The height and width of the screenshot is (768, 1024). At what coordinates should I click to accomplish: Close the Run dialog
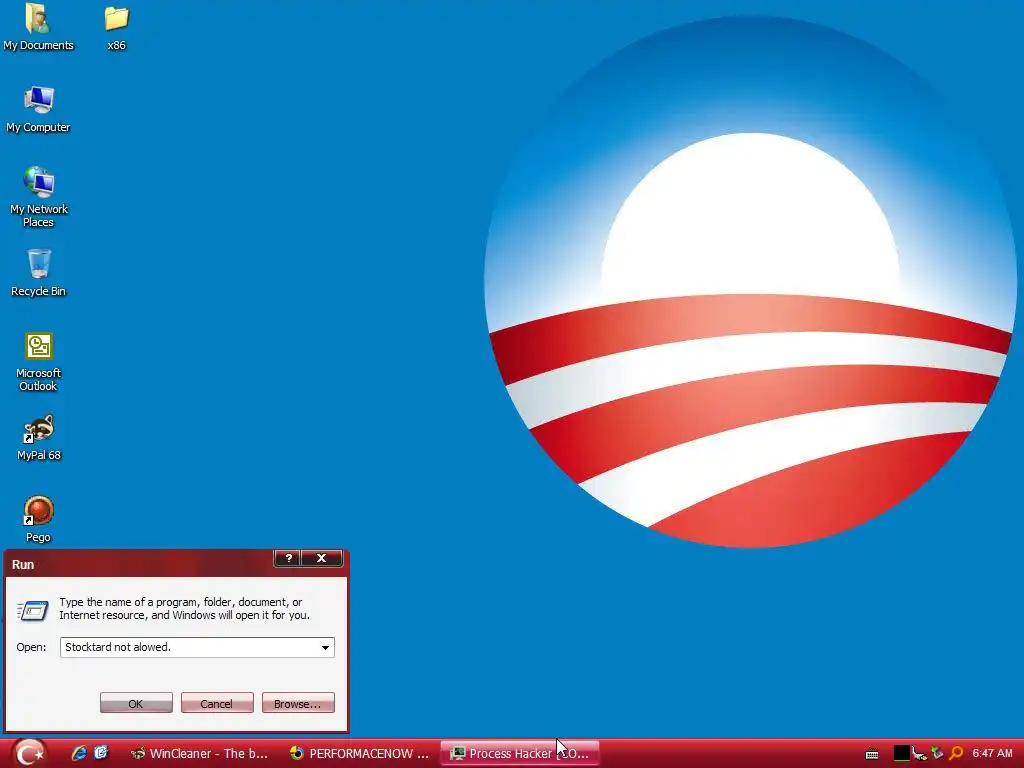point(321,558)
